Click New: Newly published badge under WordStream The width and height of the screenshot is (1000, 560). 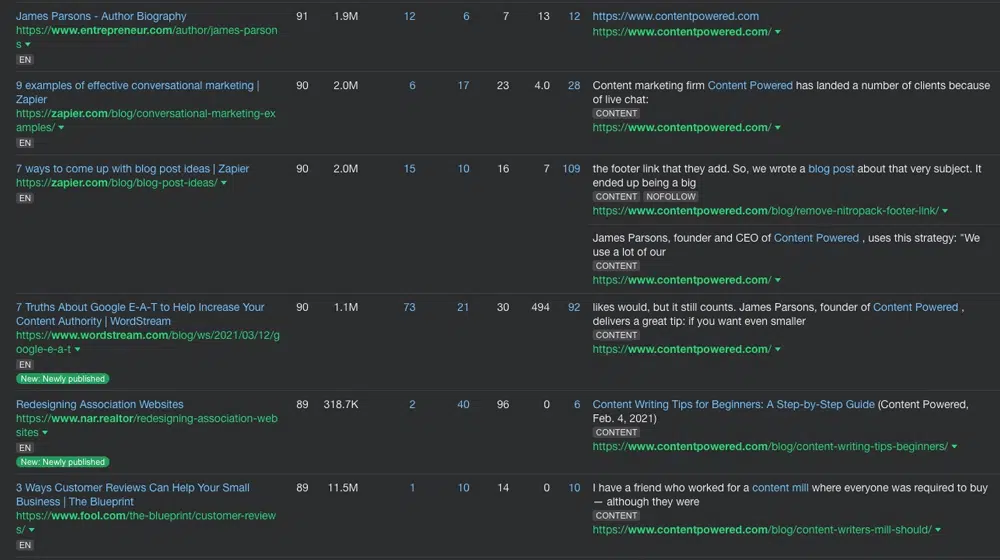62,379
